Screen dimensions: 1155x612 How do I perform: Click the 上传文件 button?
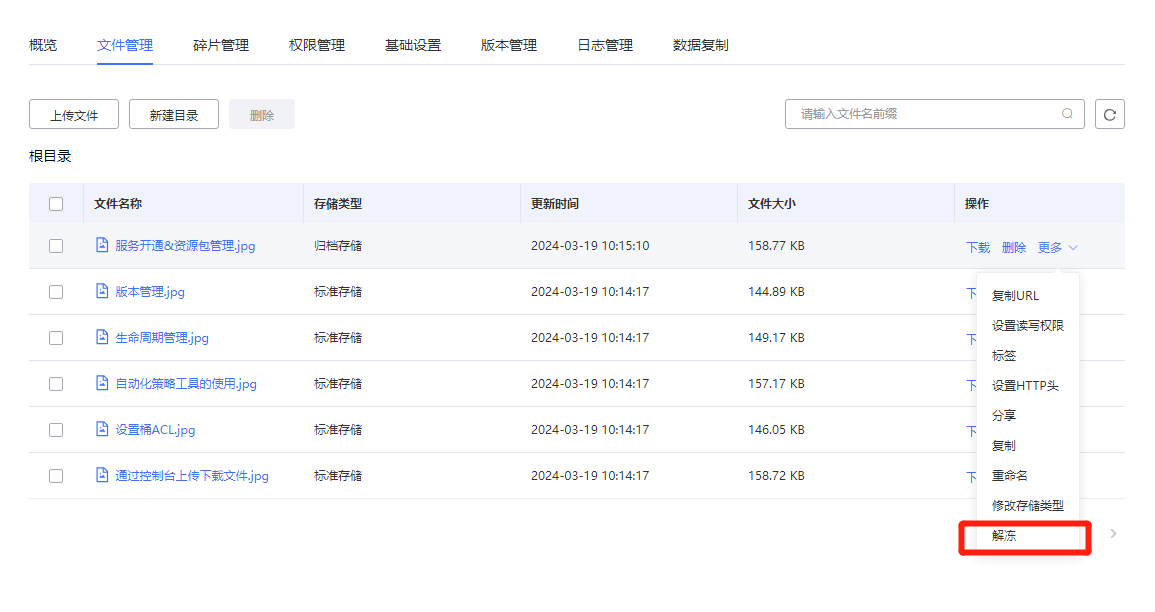point(74,114)
